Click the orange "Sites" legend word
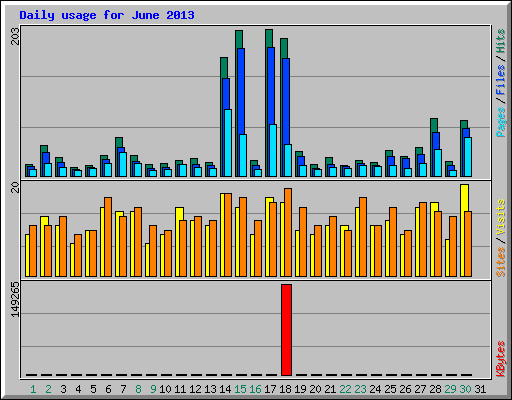This screenshot has width=512, height=400. tap(500, 262)
